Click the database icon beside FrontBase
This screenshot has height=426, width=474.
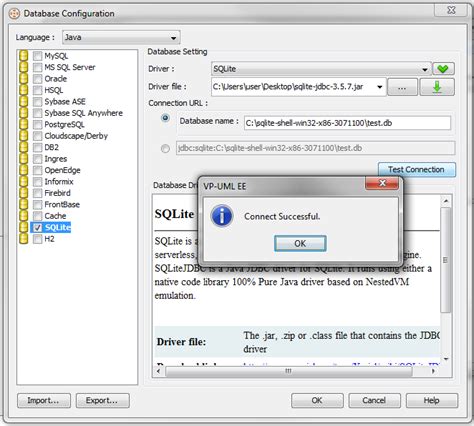coord(23,204)
